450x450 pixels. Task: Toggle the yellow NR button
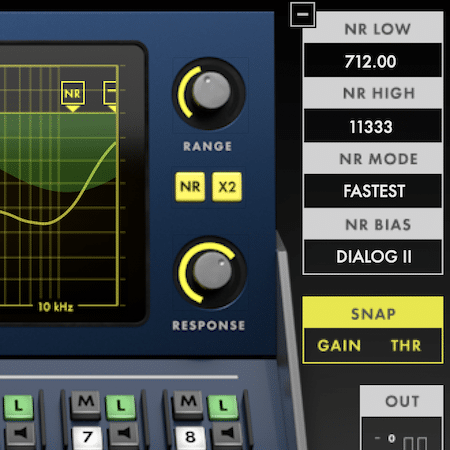190,187
